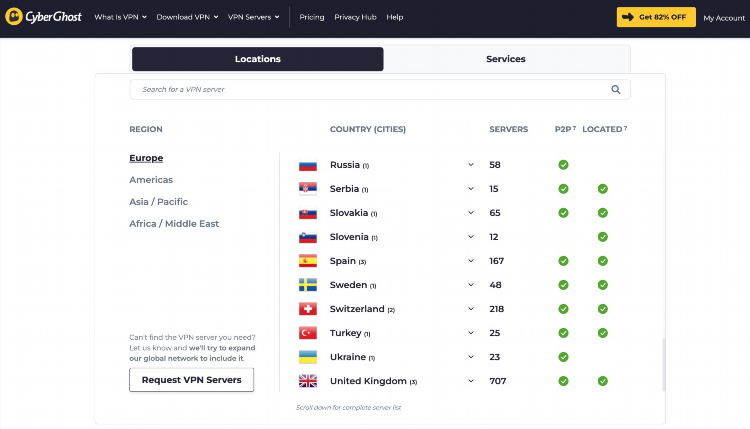Click the Sweden country name

(348, 285)
